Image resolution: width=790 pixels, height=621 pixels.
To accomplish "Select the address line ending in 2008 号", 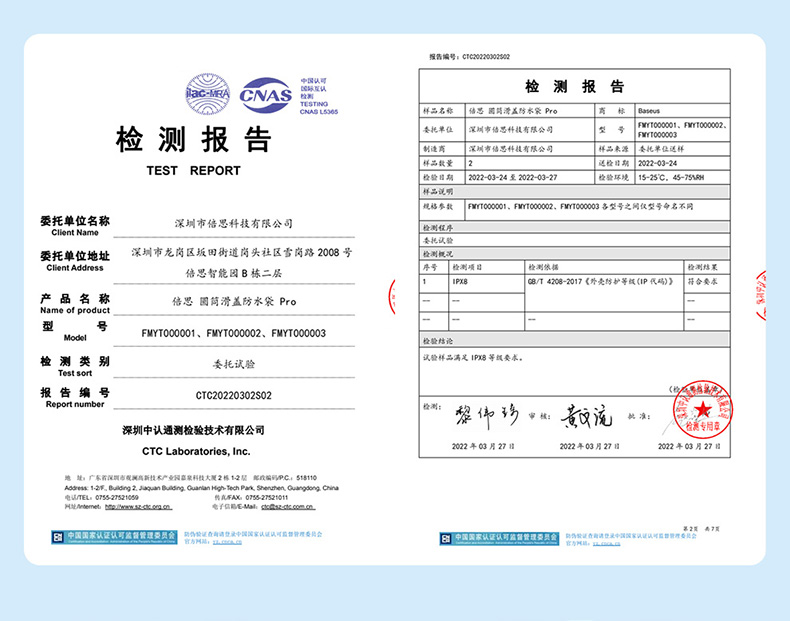I will click(242, 252).
